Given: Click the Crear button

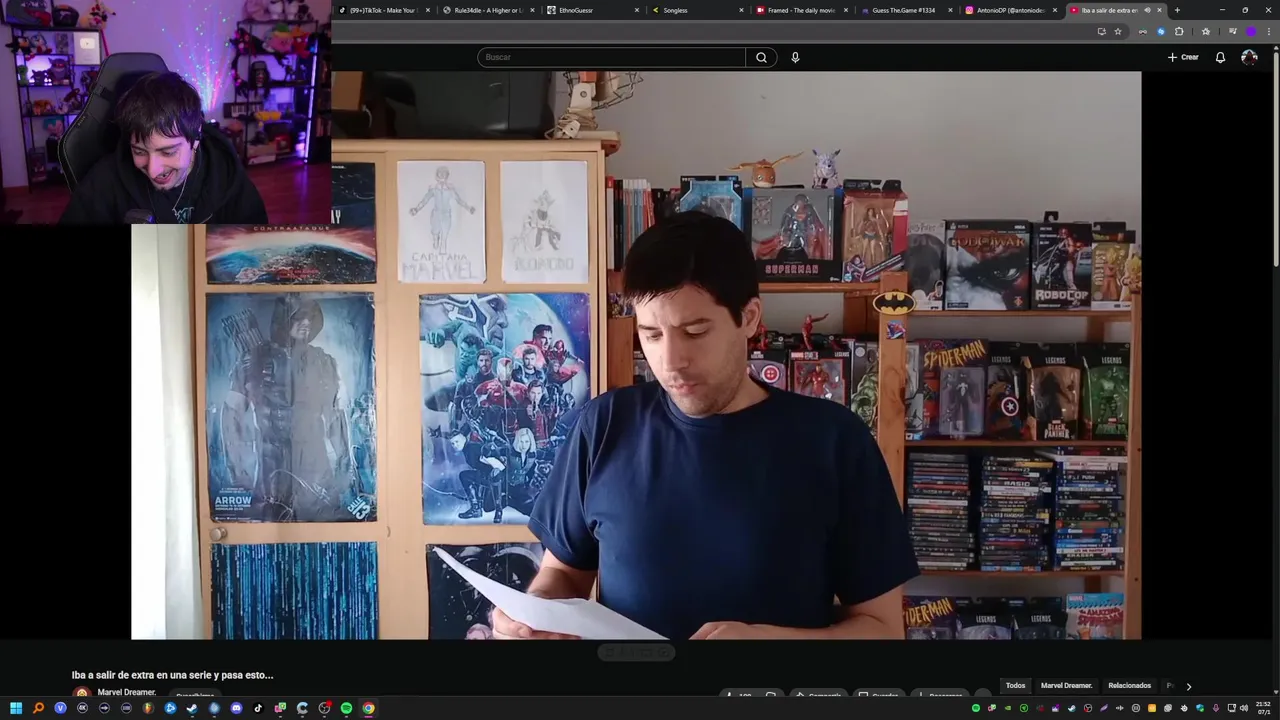Looking at the screenshot, I should [x=1183, y=57].
